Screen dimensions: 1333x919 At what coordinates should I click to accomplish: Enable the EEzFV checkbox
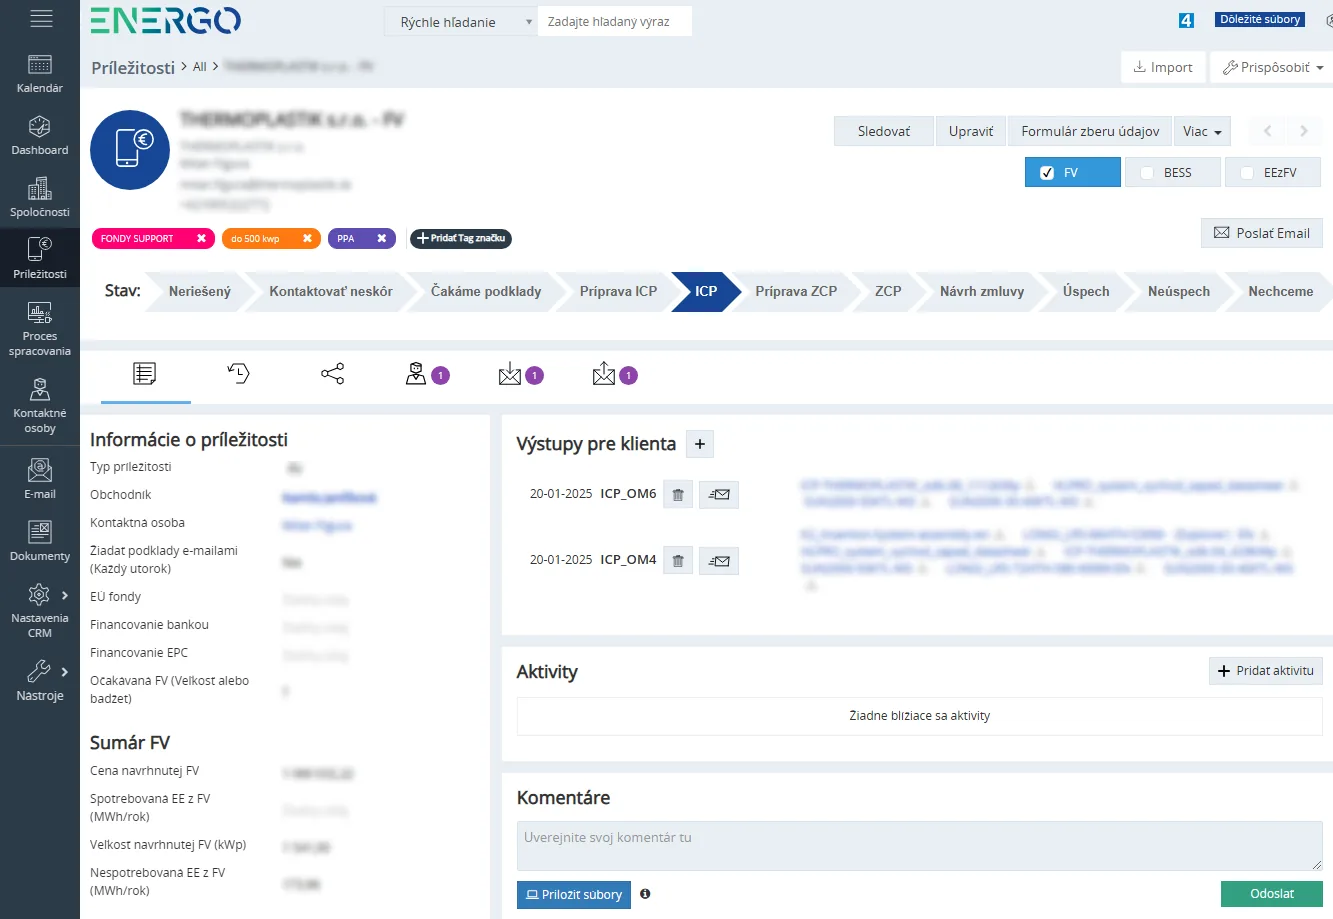coord(1247,173)
